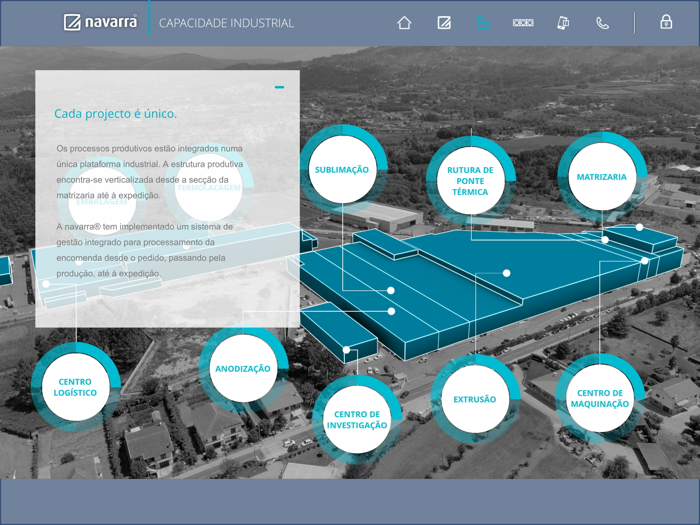The height and width of the screenshot is (525, 700).
Task: Click the map marker linked to Extrusão
Action: click(506, 273)
